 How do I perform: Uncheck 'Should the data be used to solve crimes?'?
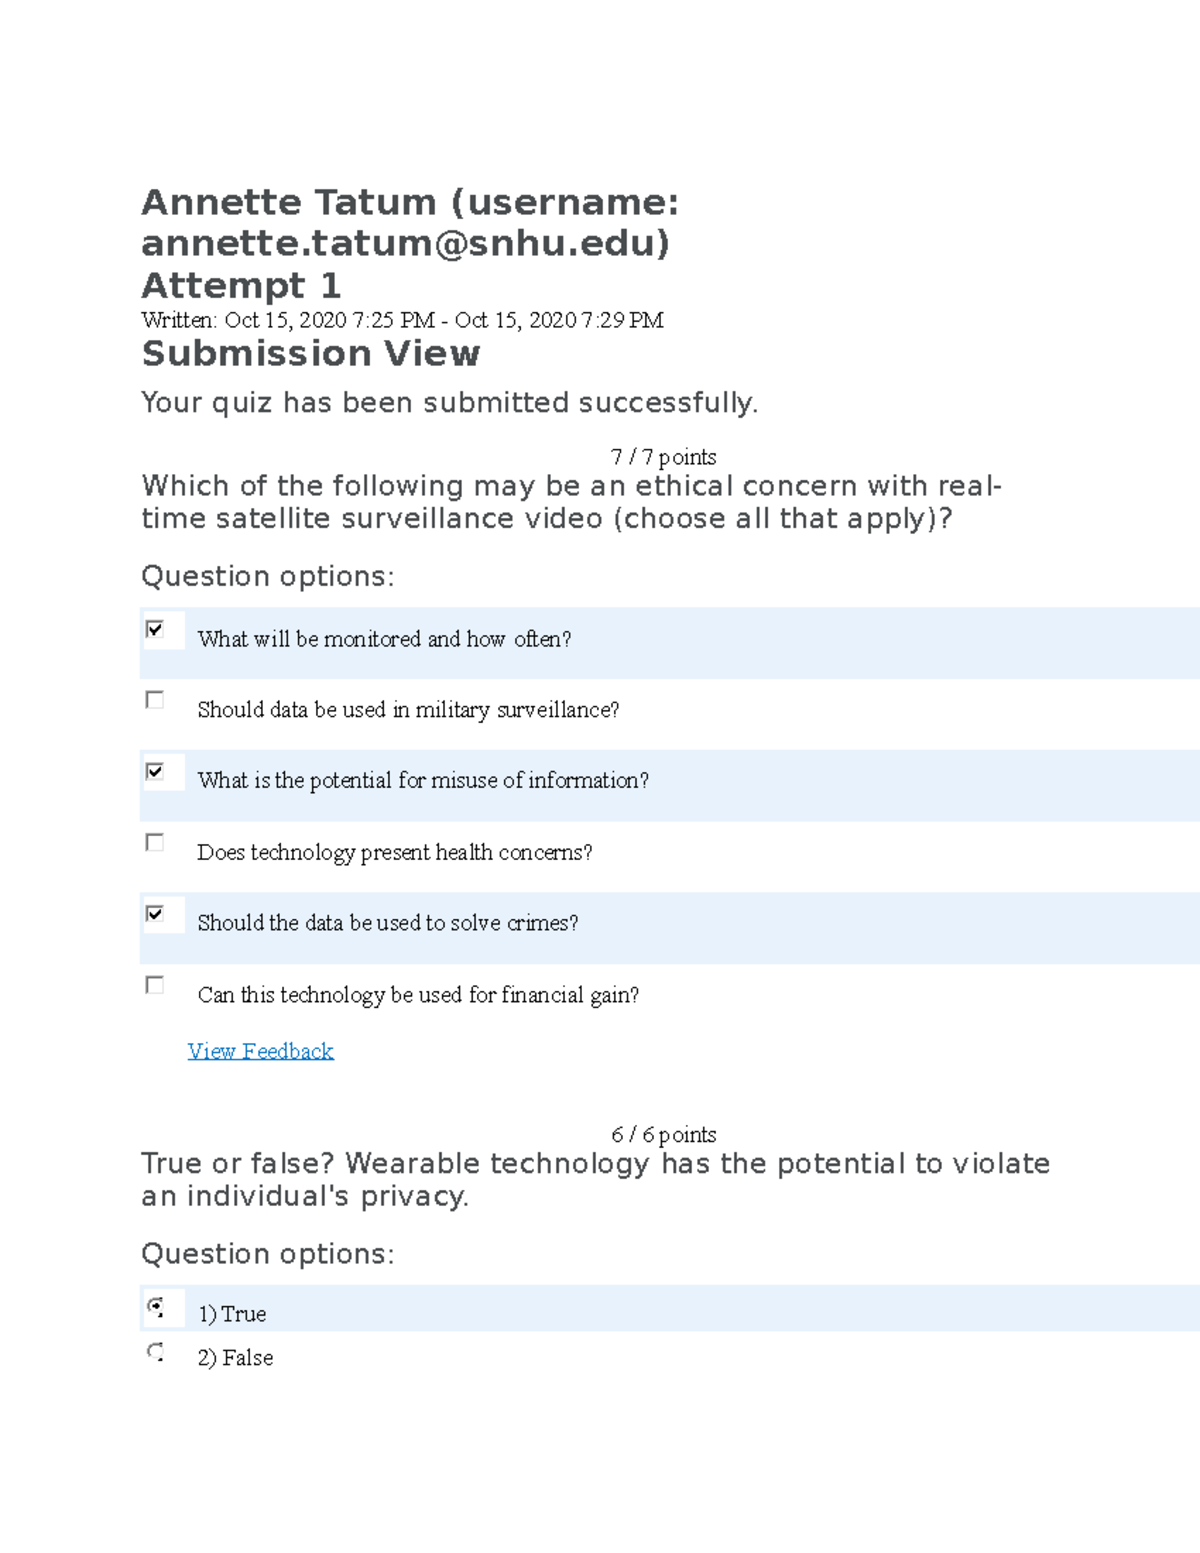[155, 914]
